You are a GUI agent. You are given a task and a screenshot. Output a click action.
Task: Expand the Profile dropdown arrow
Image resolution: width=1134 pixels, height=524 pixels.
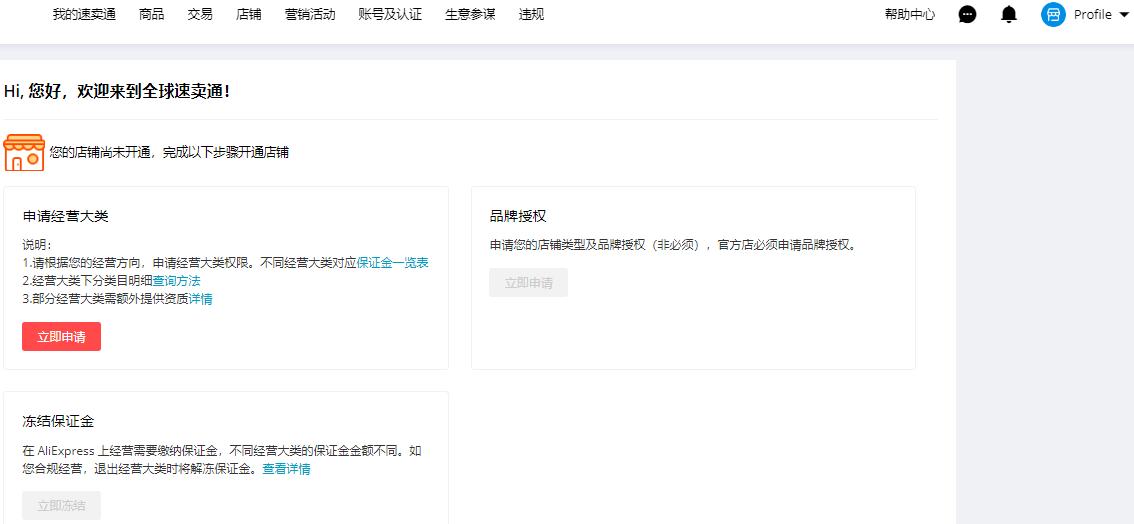point(1123,15)
